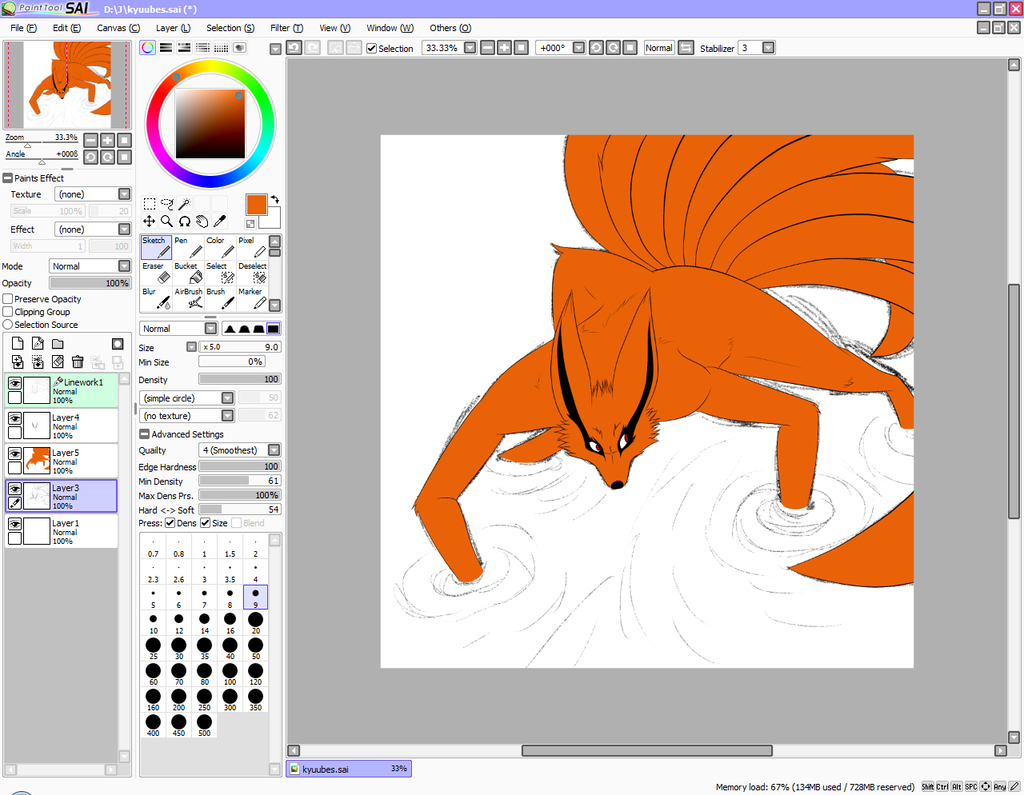Swap foreground and background colors

point(275,199)
